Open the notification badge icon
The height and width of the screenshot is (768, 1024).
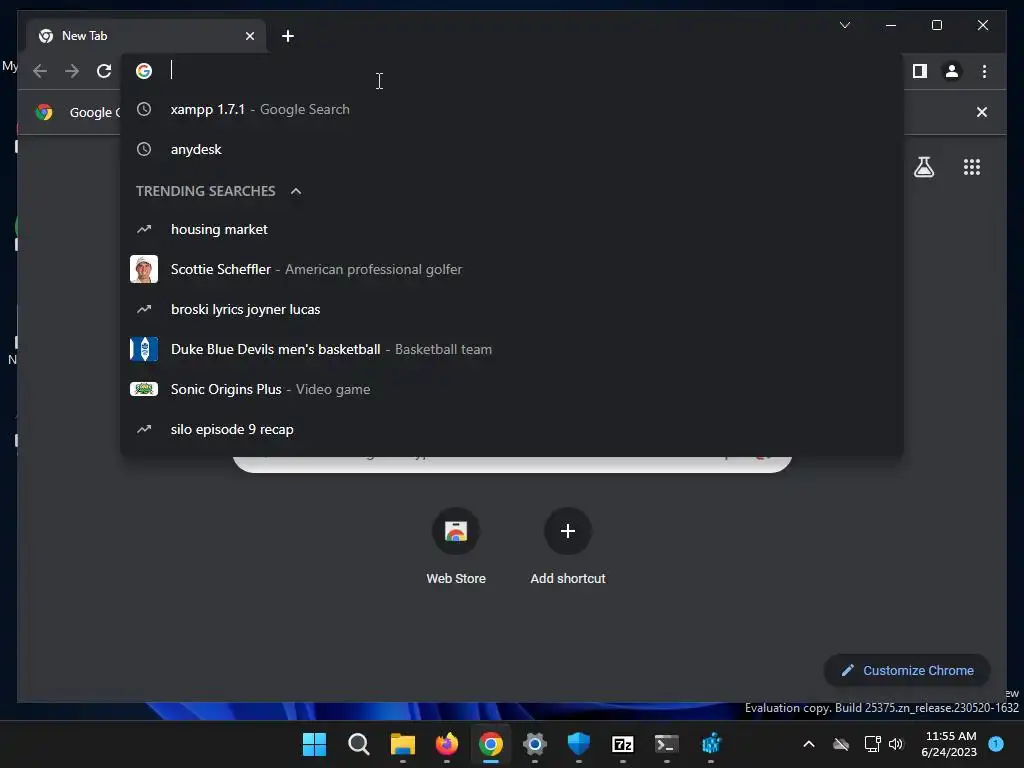[x=996, y=744]
